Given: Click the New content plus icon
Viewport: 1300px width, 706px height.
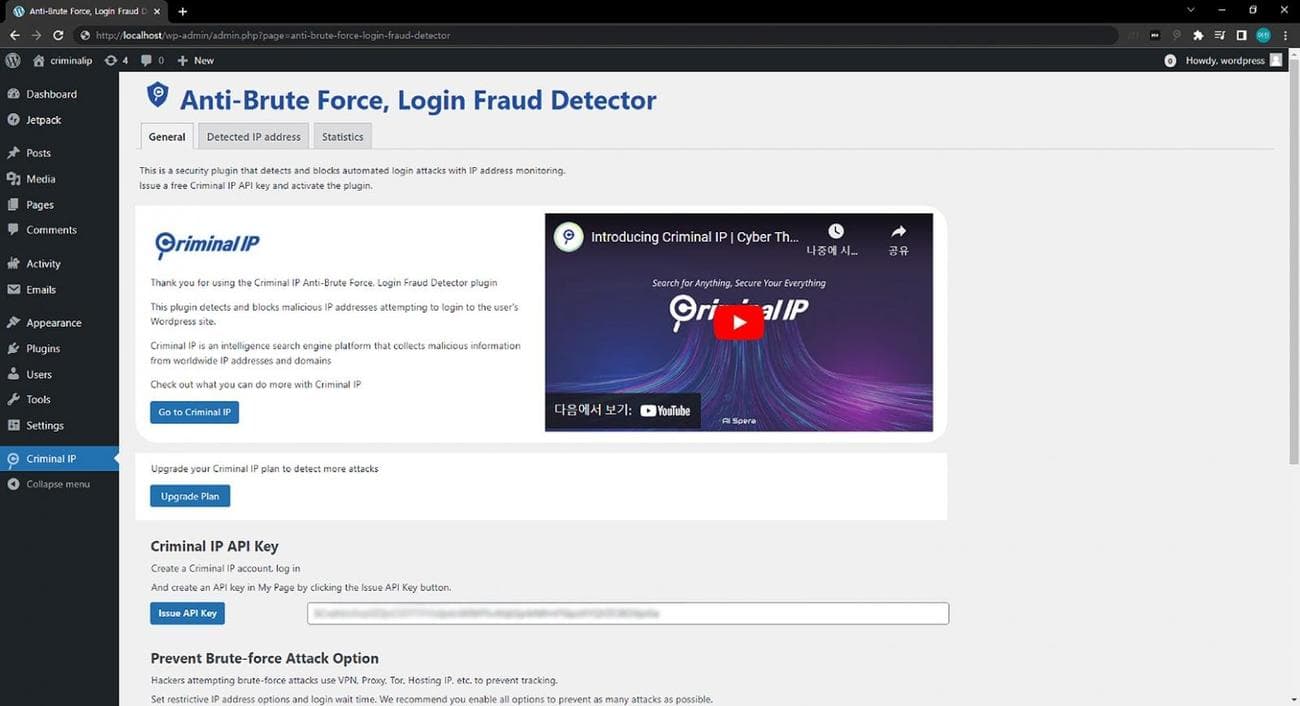Looking at the screenshot, I should point(183,60).
